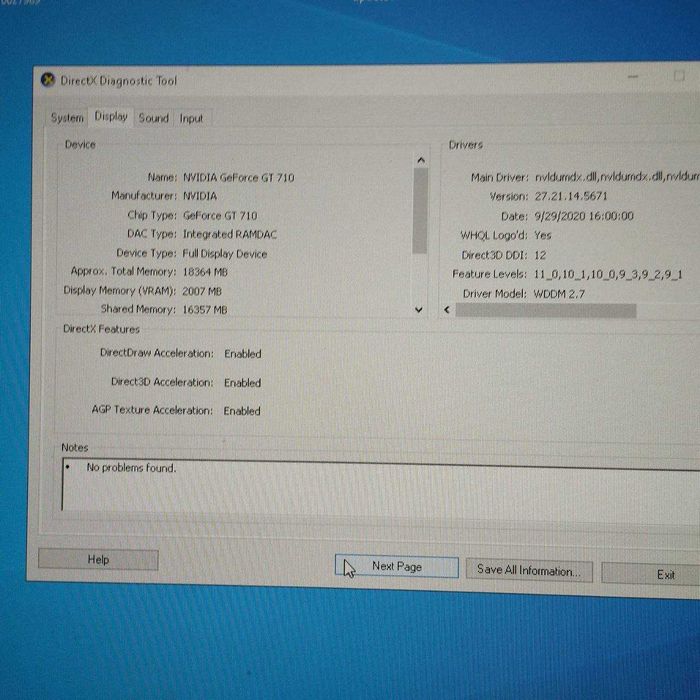Click the 'DirectX Features' group label

click(101, 329)
